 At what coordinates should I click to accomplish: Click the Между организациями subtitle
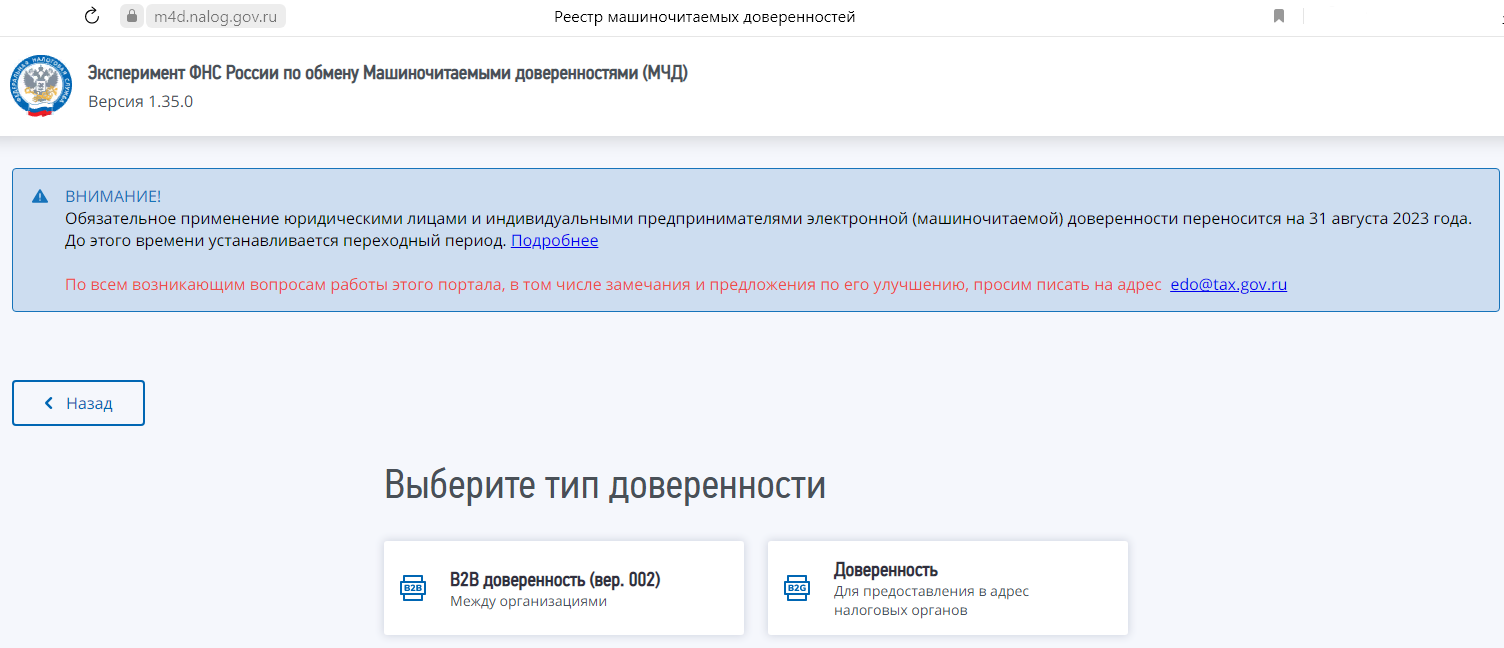coord(528,601)
